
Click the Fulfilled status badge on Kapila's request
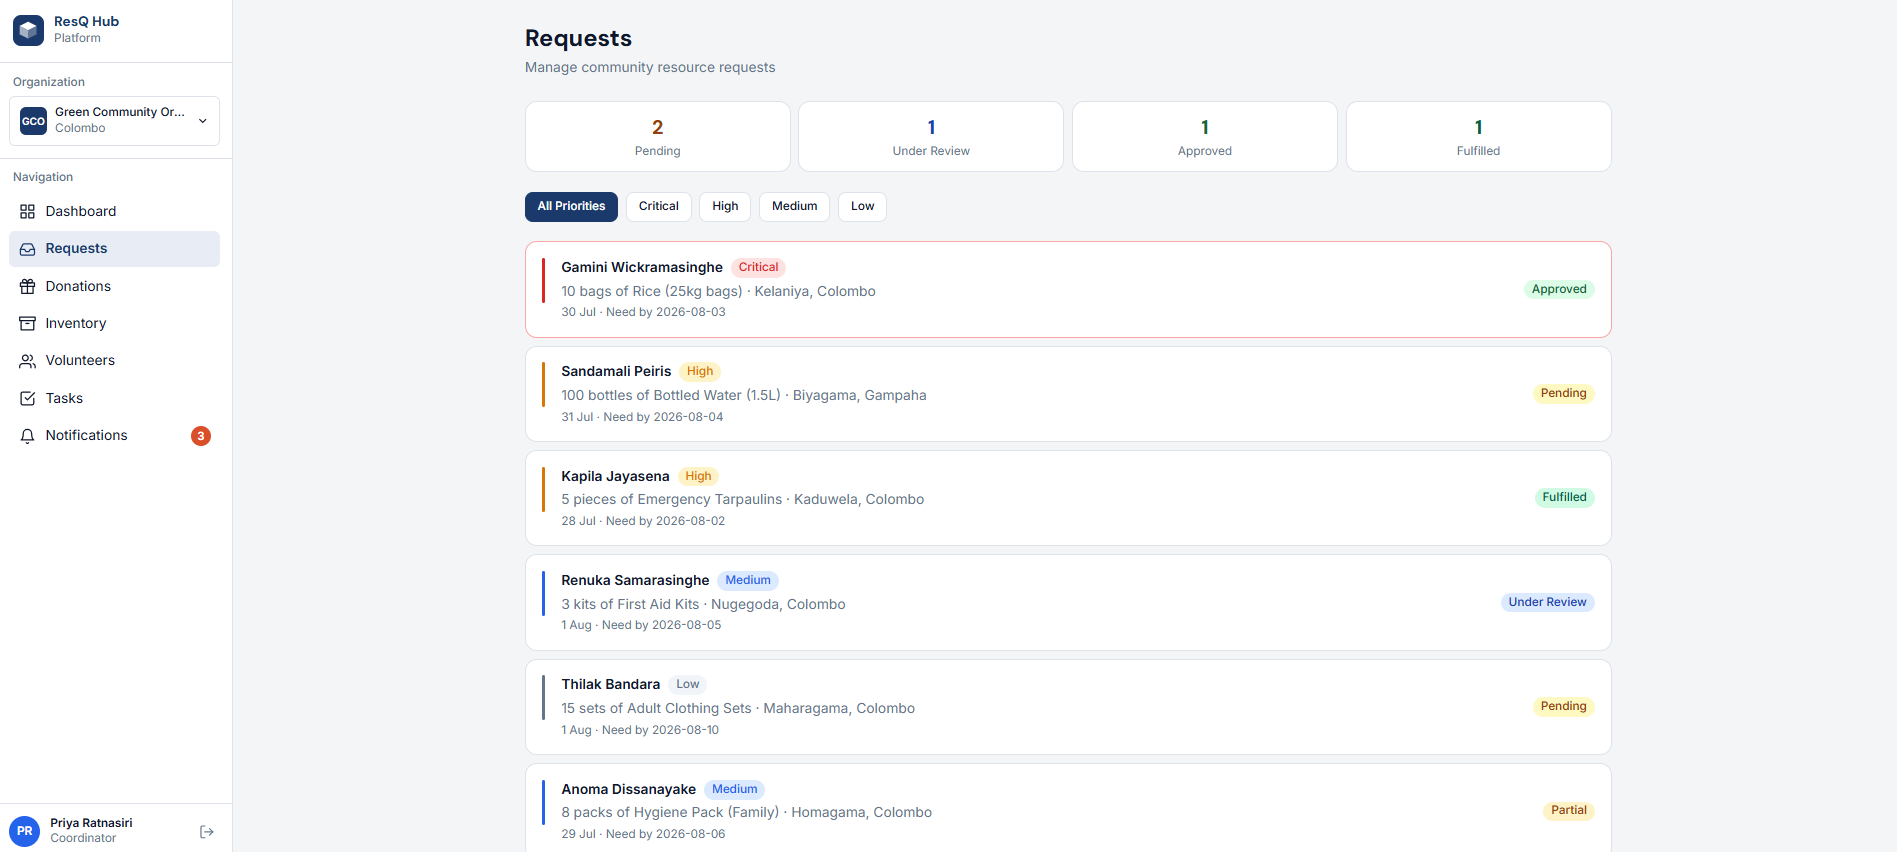click(1564, 498)
